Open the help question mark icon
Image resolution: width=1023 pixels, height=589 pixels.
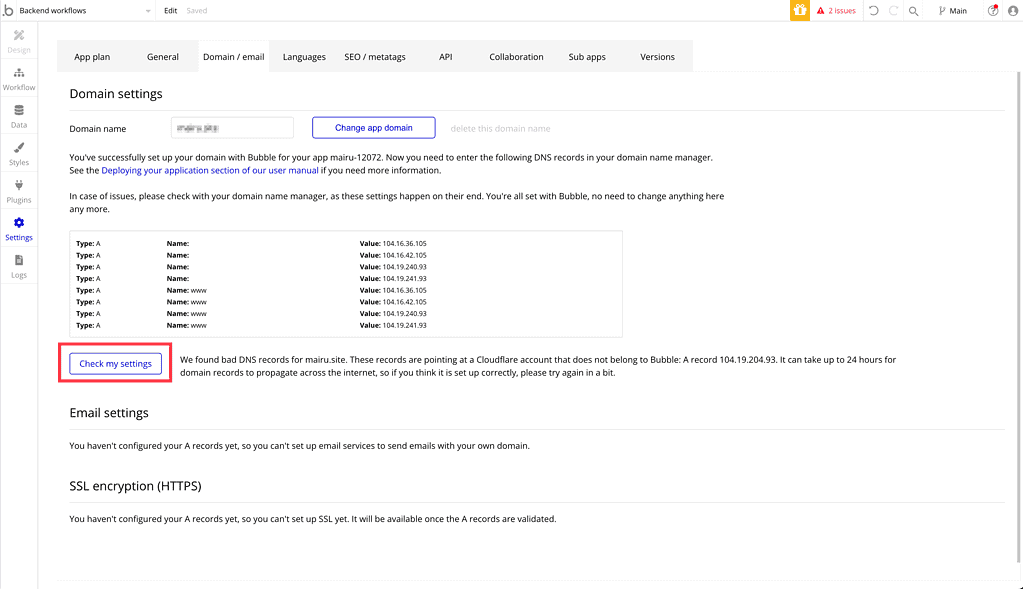point(992,11)
